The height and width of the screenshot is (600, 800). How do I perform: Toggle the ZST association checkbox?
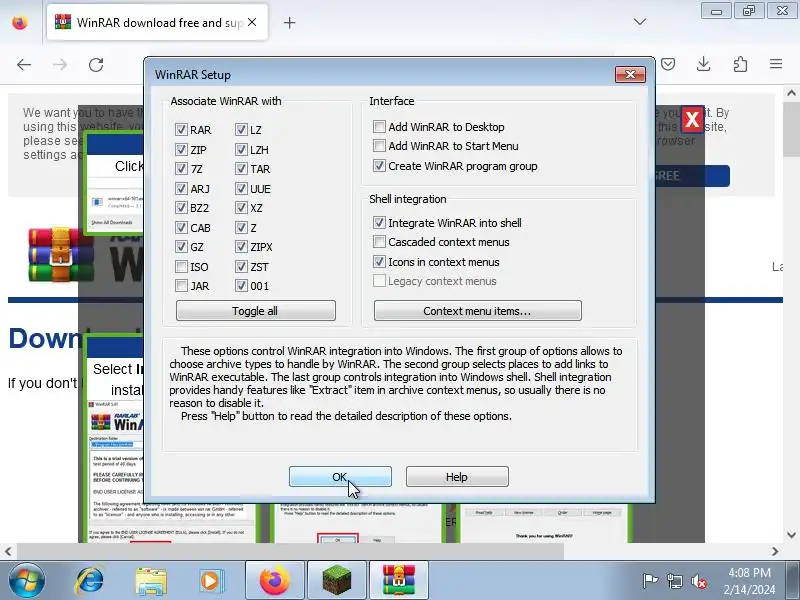point(241,267)
